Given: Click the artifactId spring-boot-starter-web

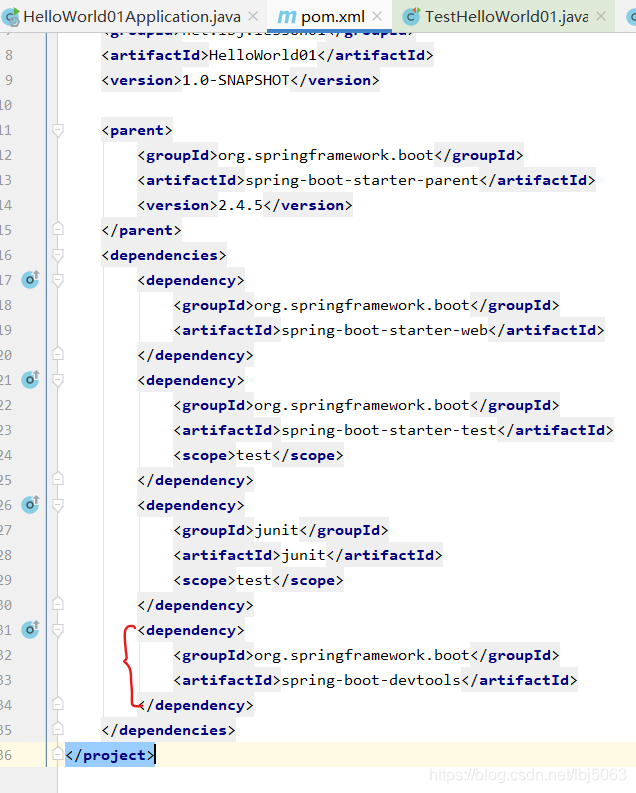Looking at the screenshot, I should coord(384,330).
